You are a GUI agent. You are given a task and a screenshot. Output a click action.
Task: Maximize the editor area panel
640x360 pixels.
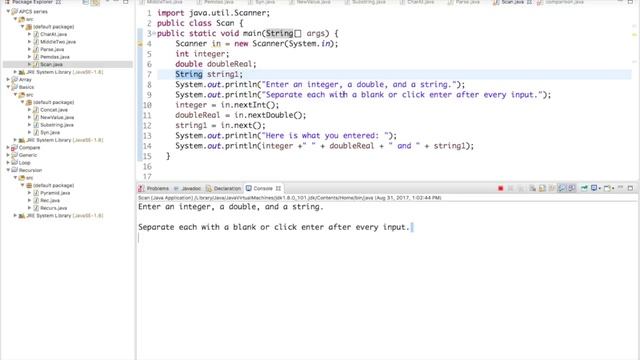630,2
